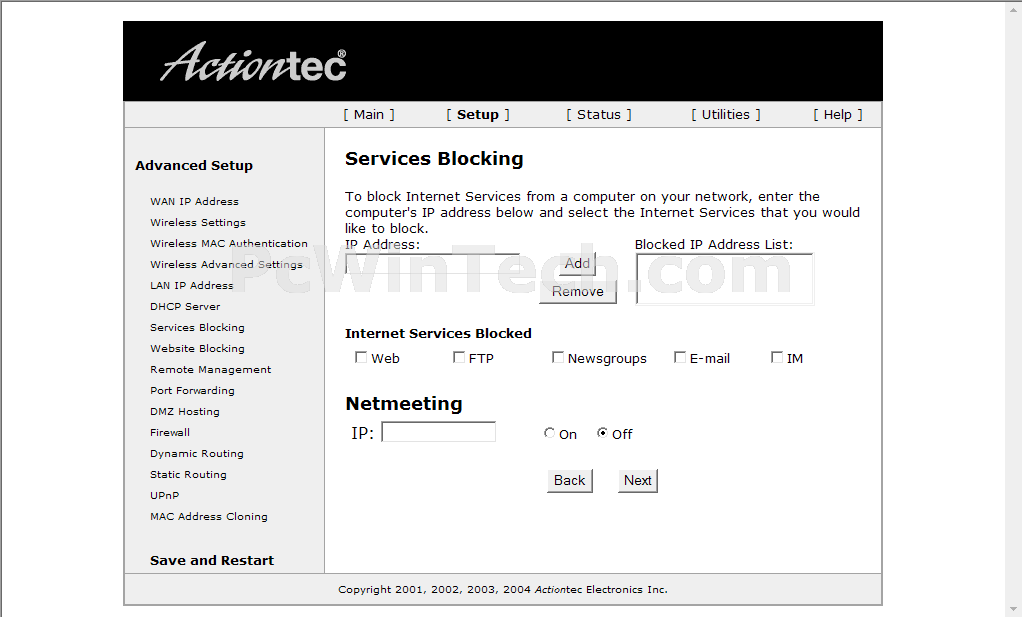Viewport: 1022px width, 617px height.
Task: Go to UPnP settings
Action: (164, 495)
